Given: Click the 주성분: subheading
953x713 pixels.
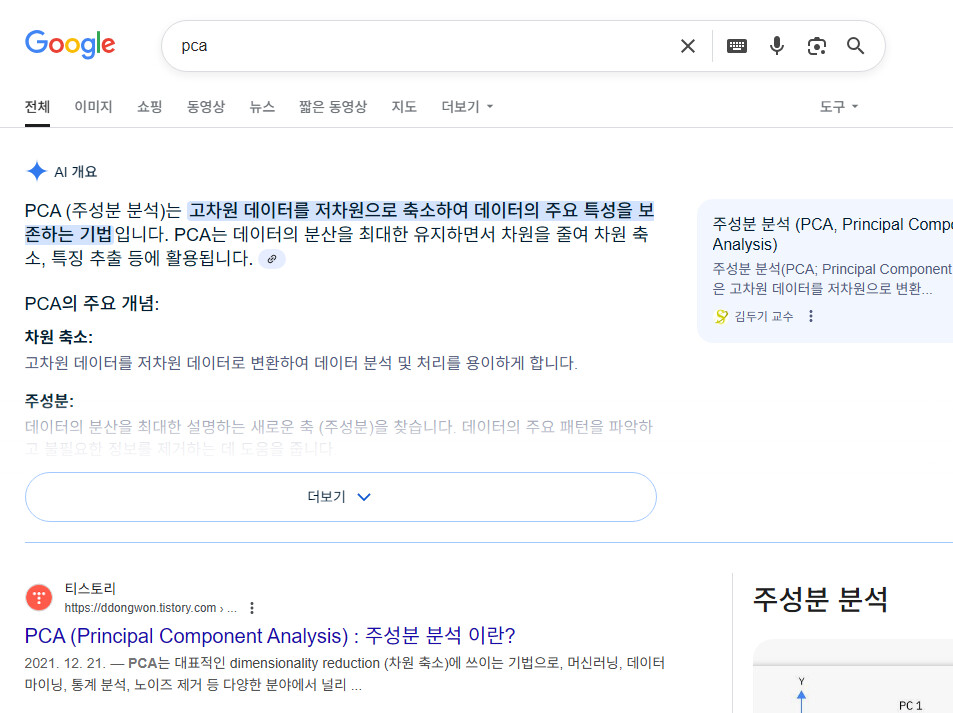Looking at the screenshot, I should click(49, 401).
